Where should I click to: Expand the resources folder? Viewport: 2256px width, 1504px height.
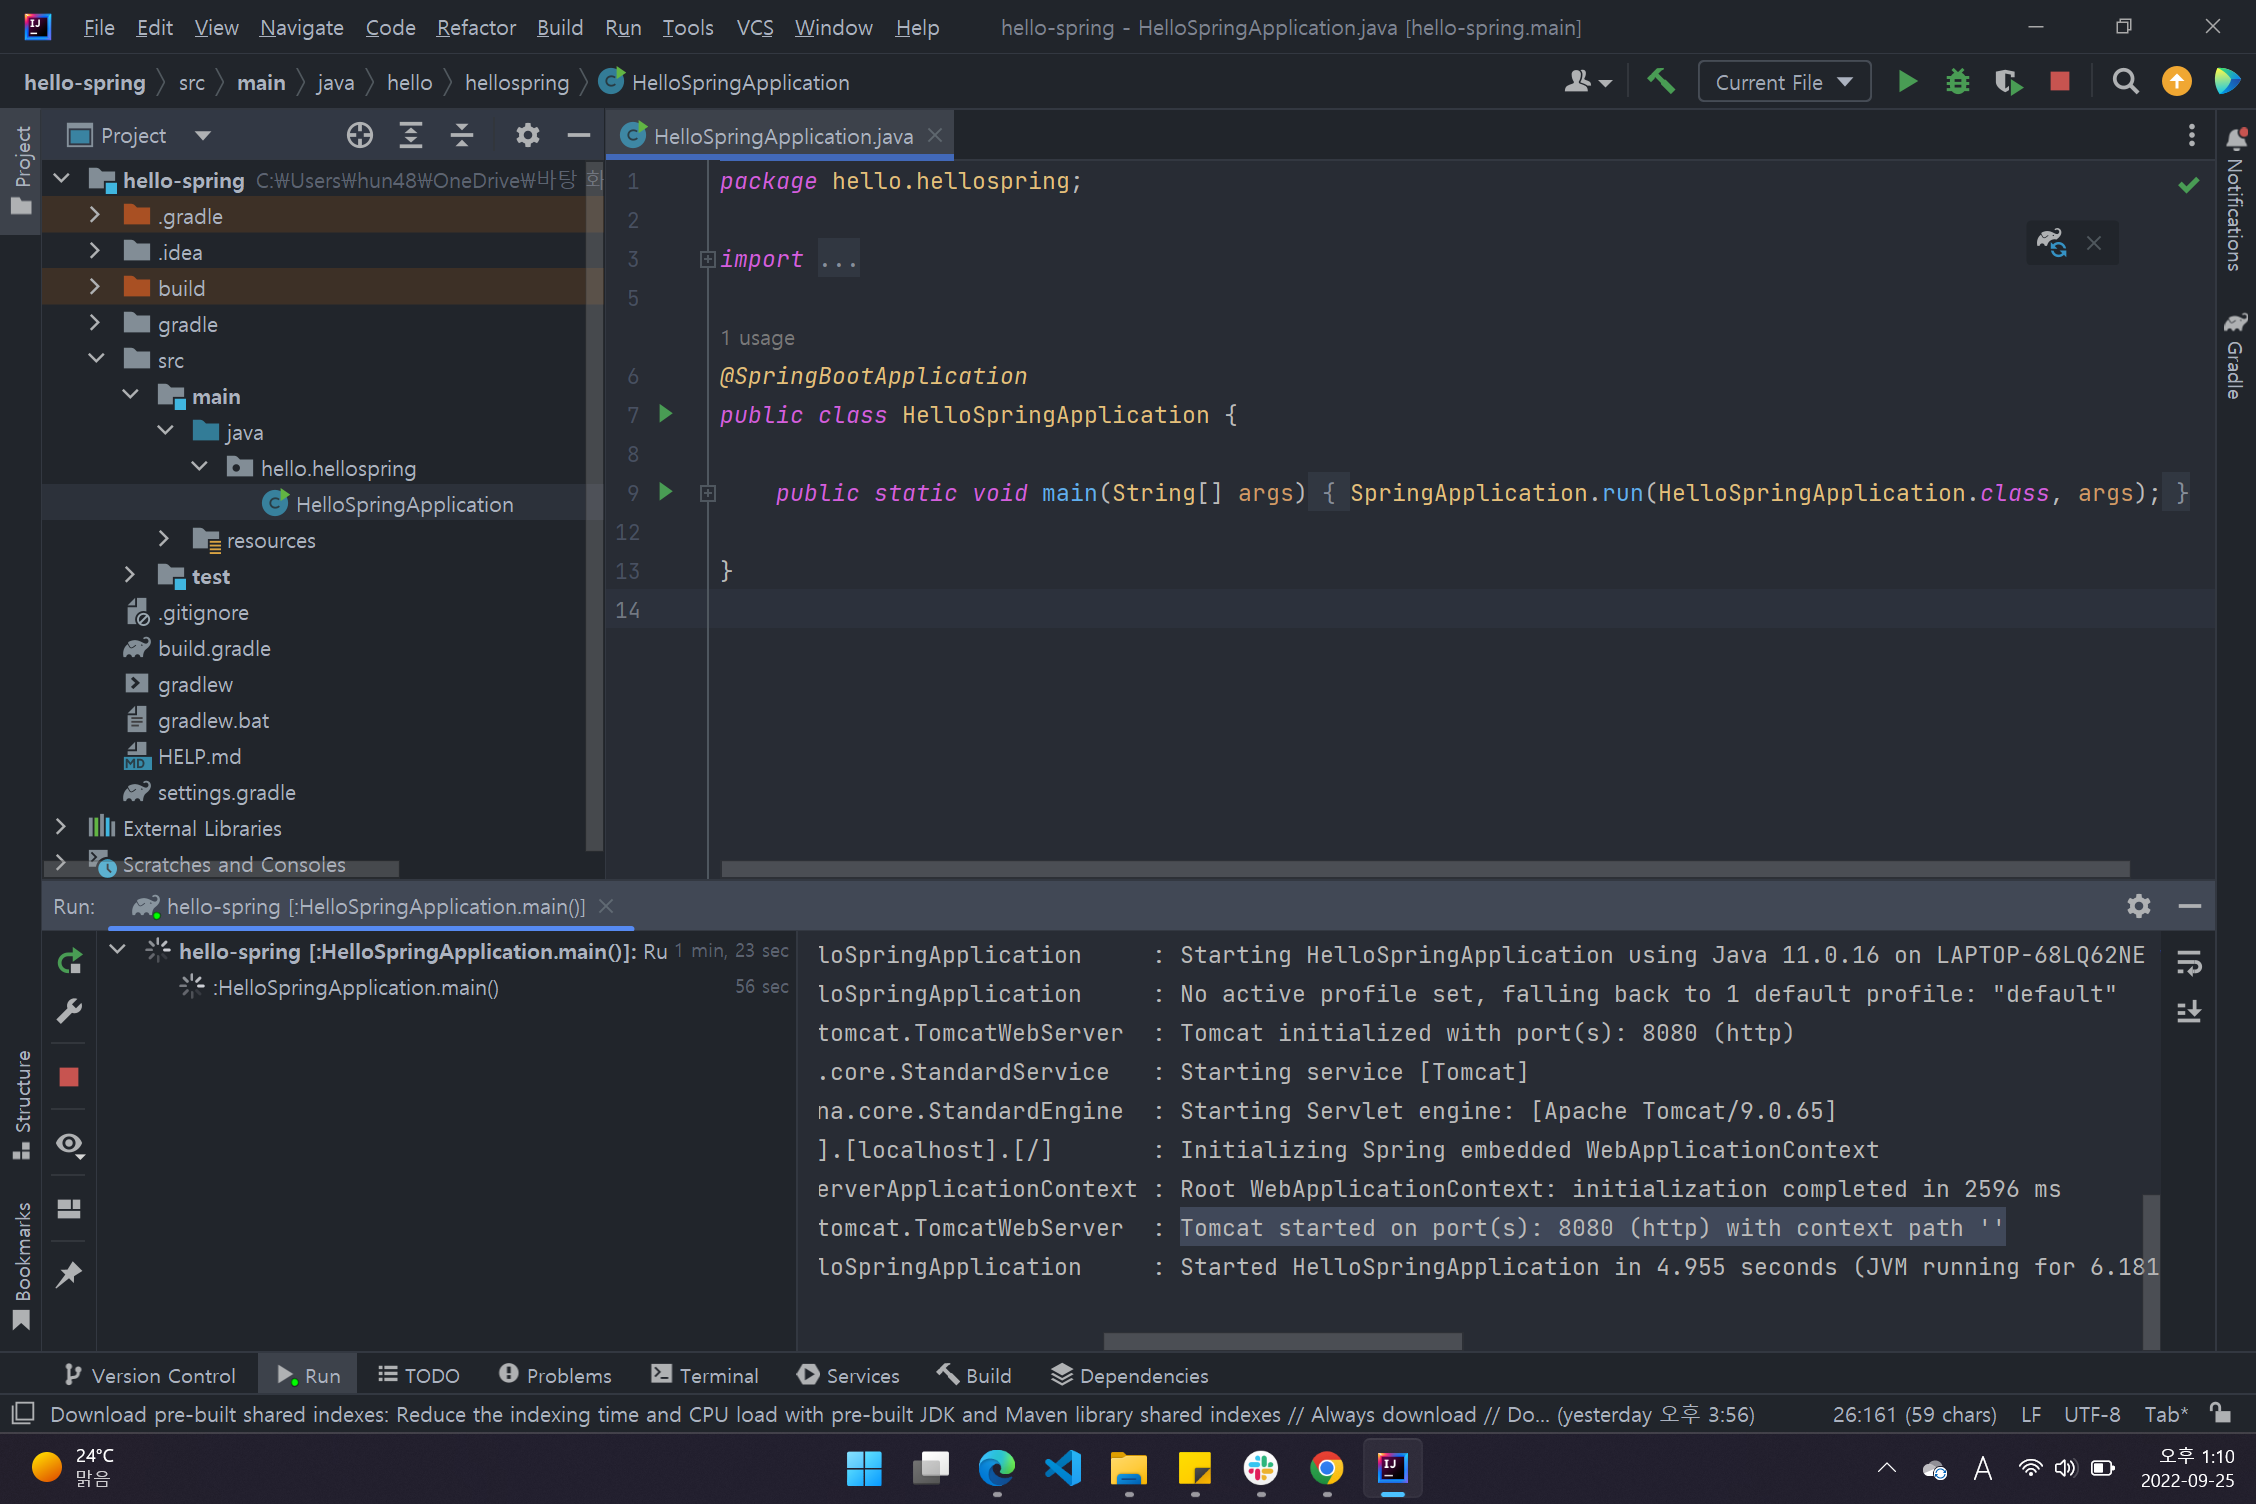(164, 540)
